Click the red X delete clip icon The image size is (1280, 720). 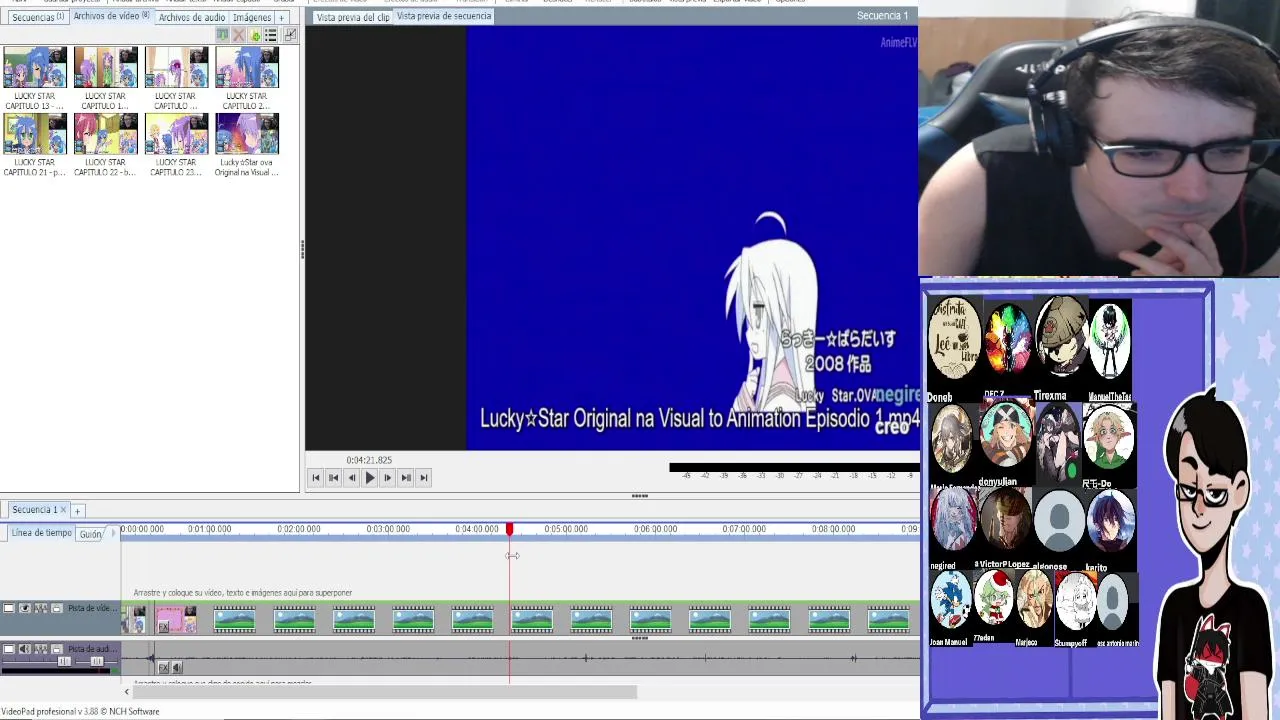pyautogui.click(x=238, y=35)
